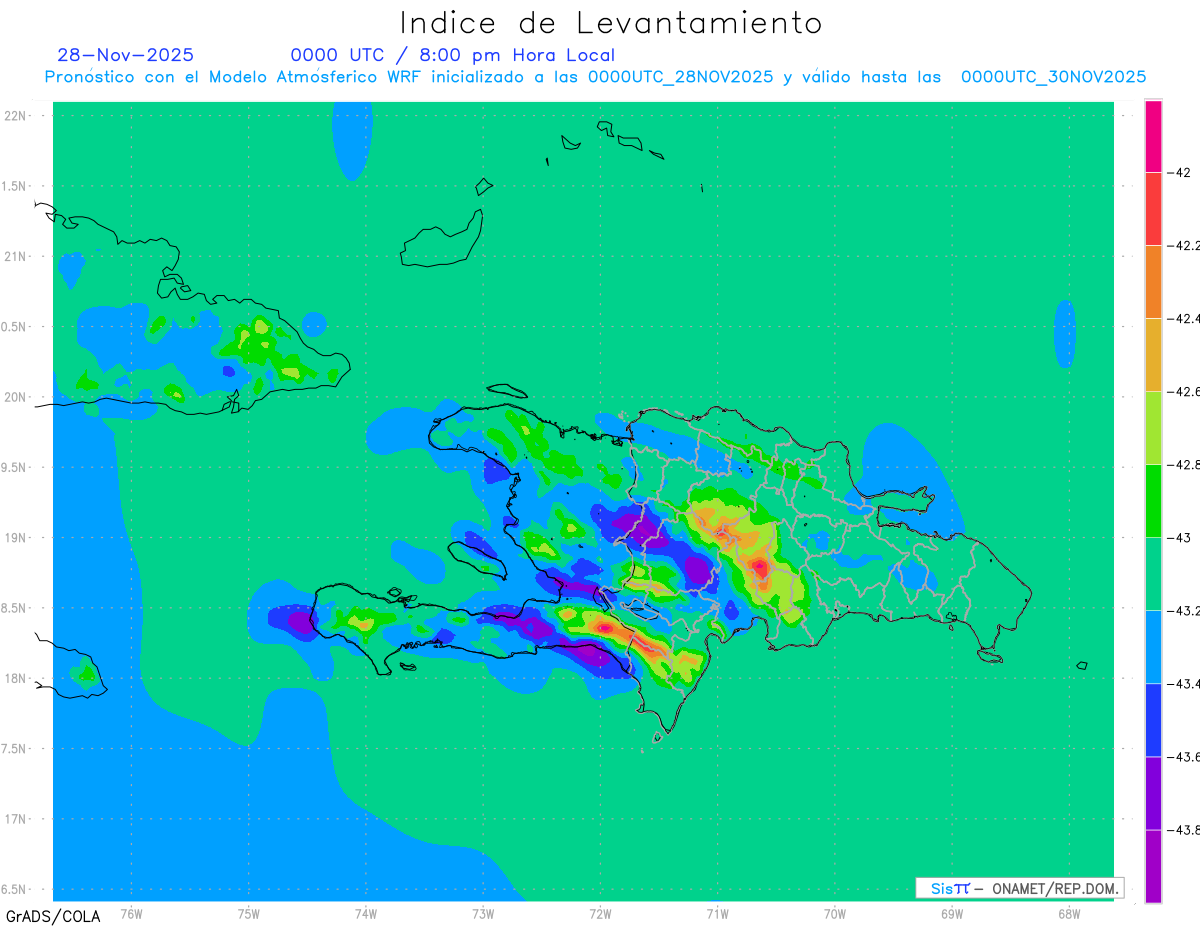Click the '17N' latitude label
This screenshot has height=927, width=1200.
pyautogui.click(x=17, y=819)
